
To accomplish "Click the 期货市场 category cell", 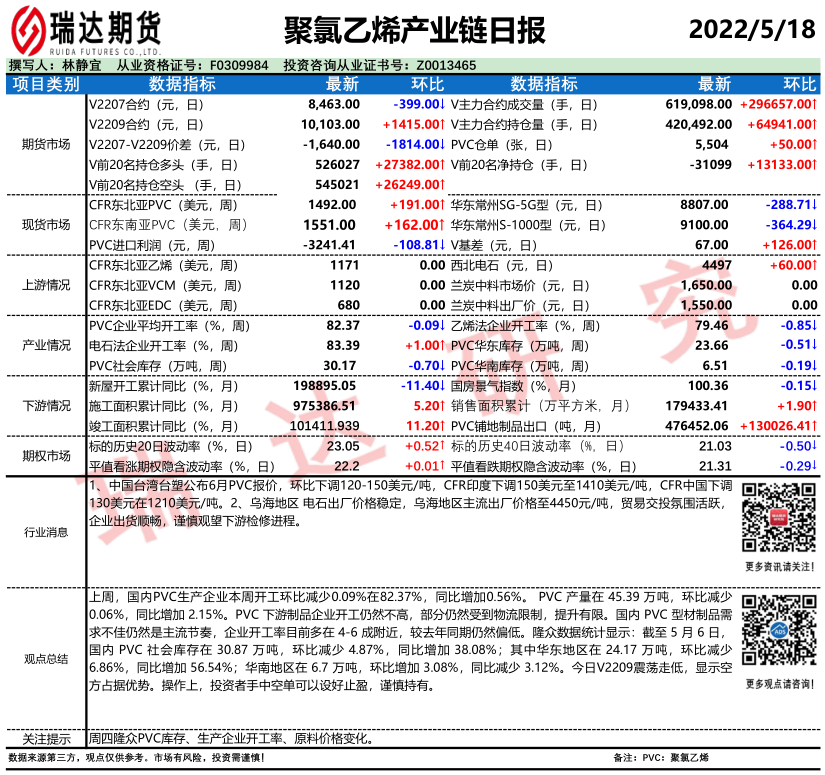I will click(46, 144).
